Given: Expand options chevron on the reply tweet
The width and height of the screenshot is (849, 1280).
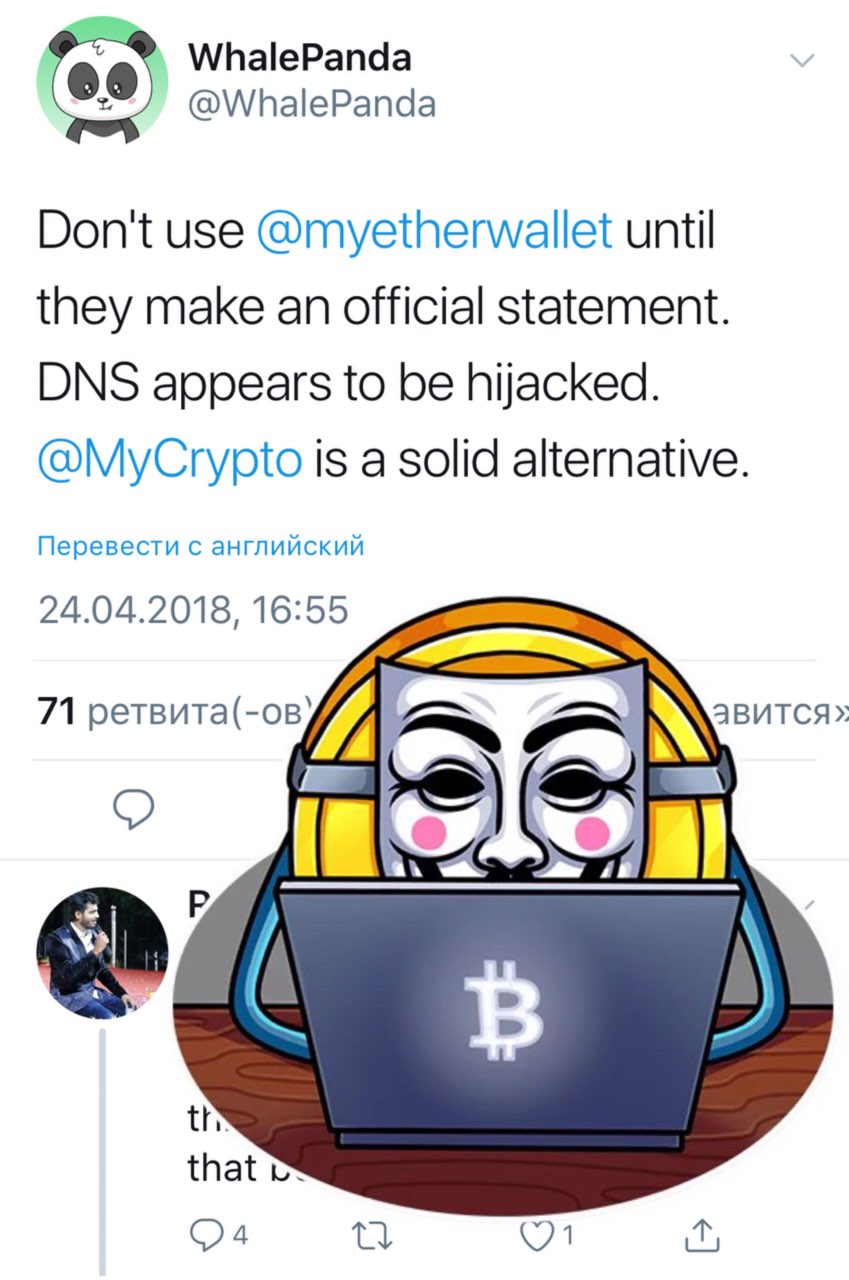Looking at the screenshot, I should click(805, 905).
